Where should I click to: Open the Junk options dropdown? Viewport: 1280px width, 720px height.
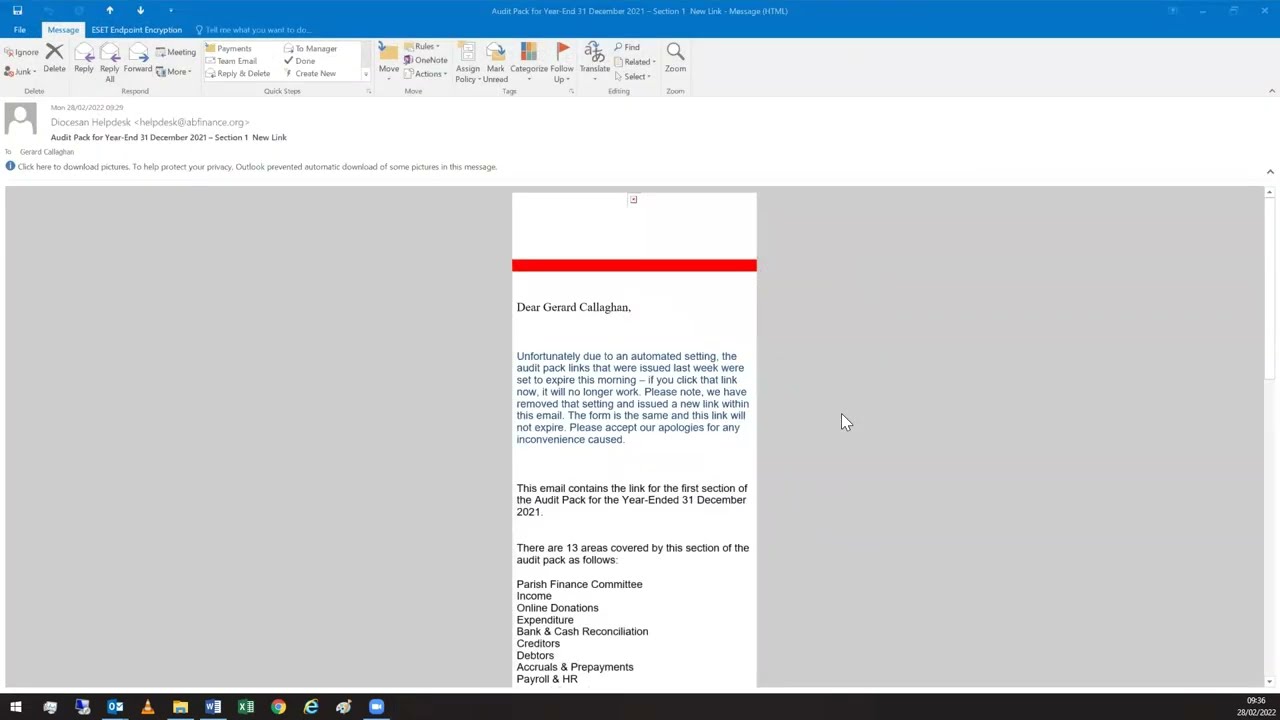(20, 71)
